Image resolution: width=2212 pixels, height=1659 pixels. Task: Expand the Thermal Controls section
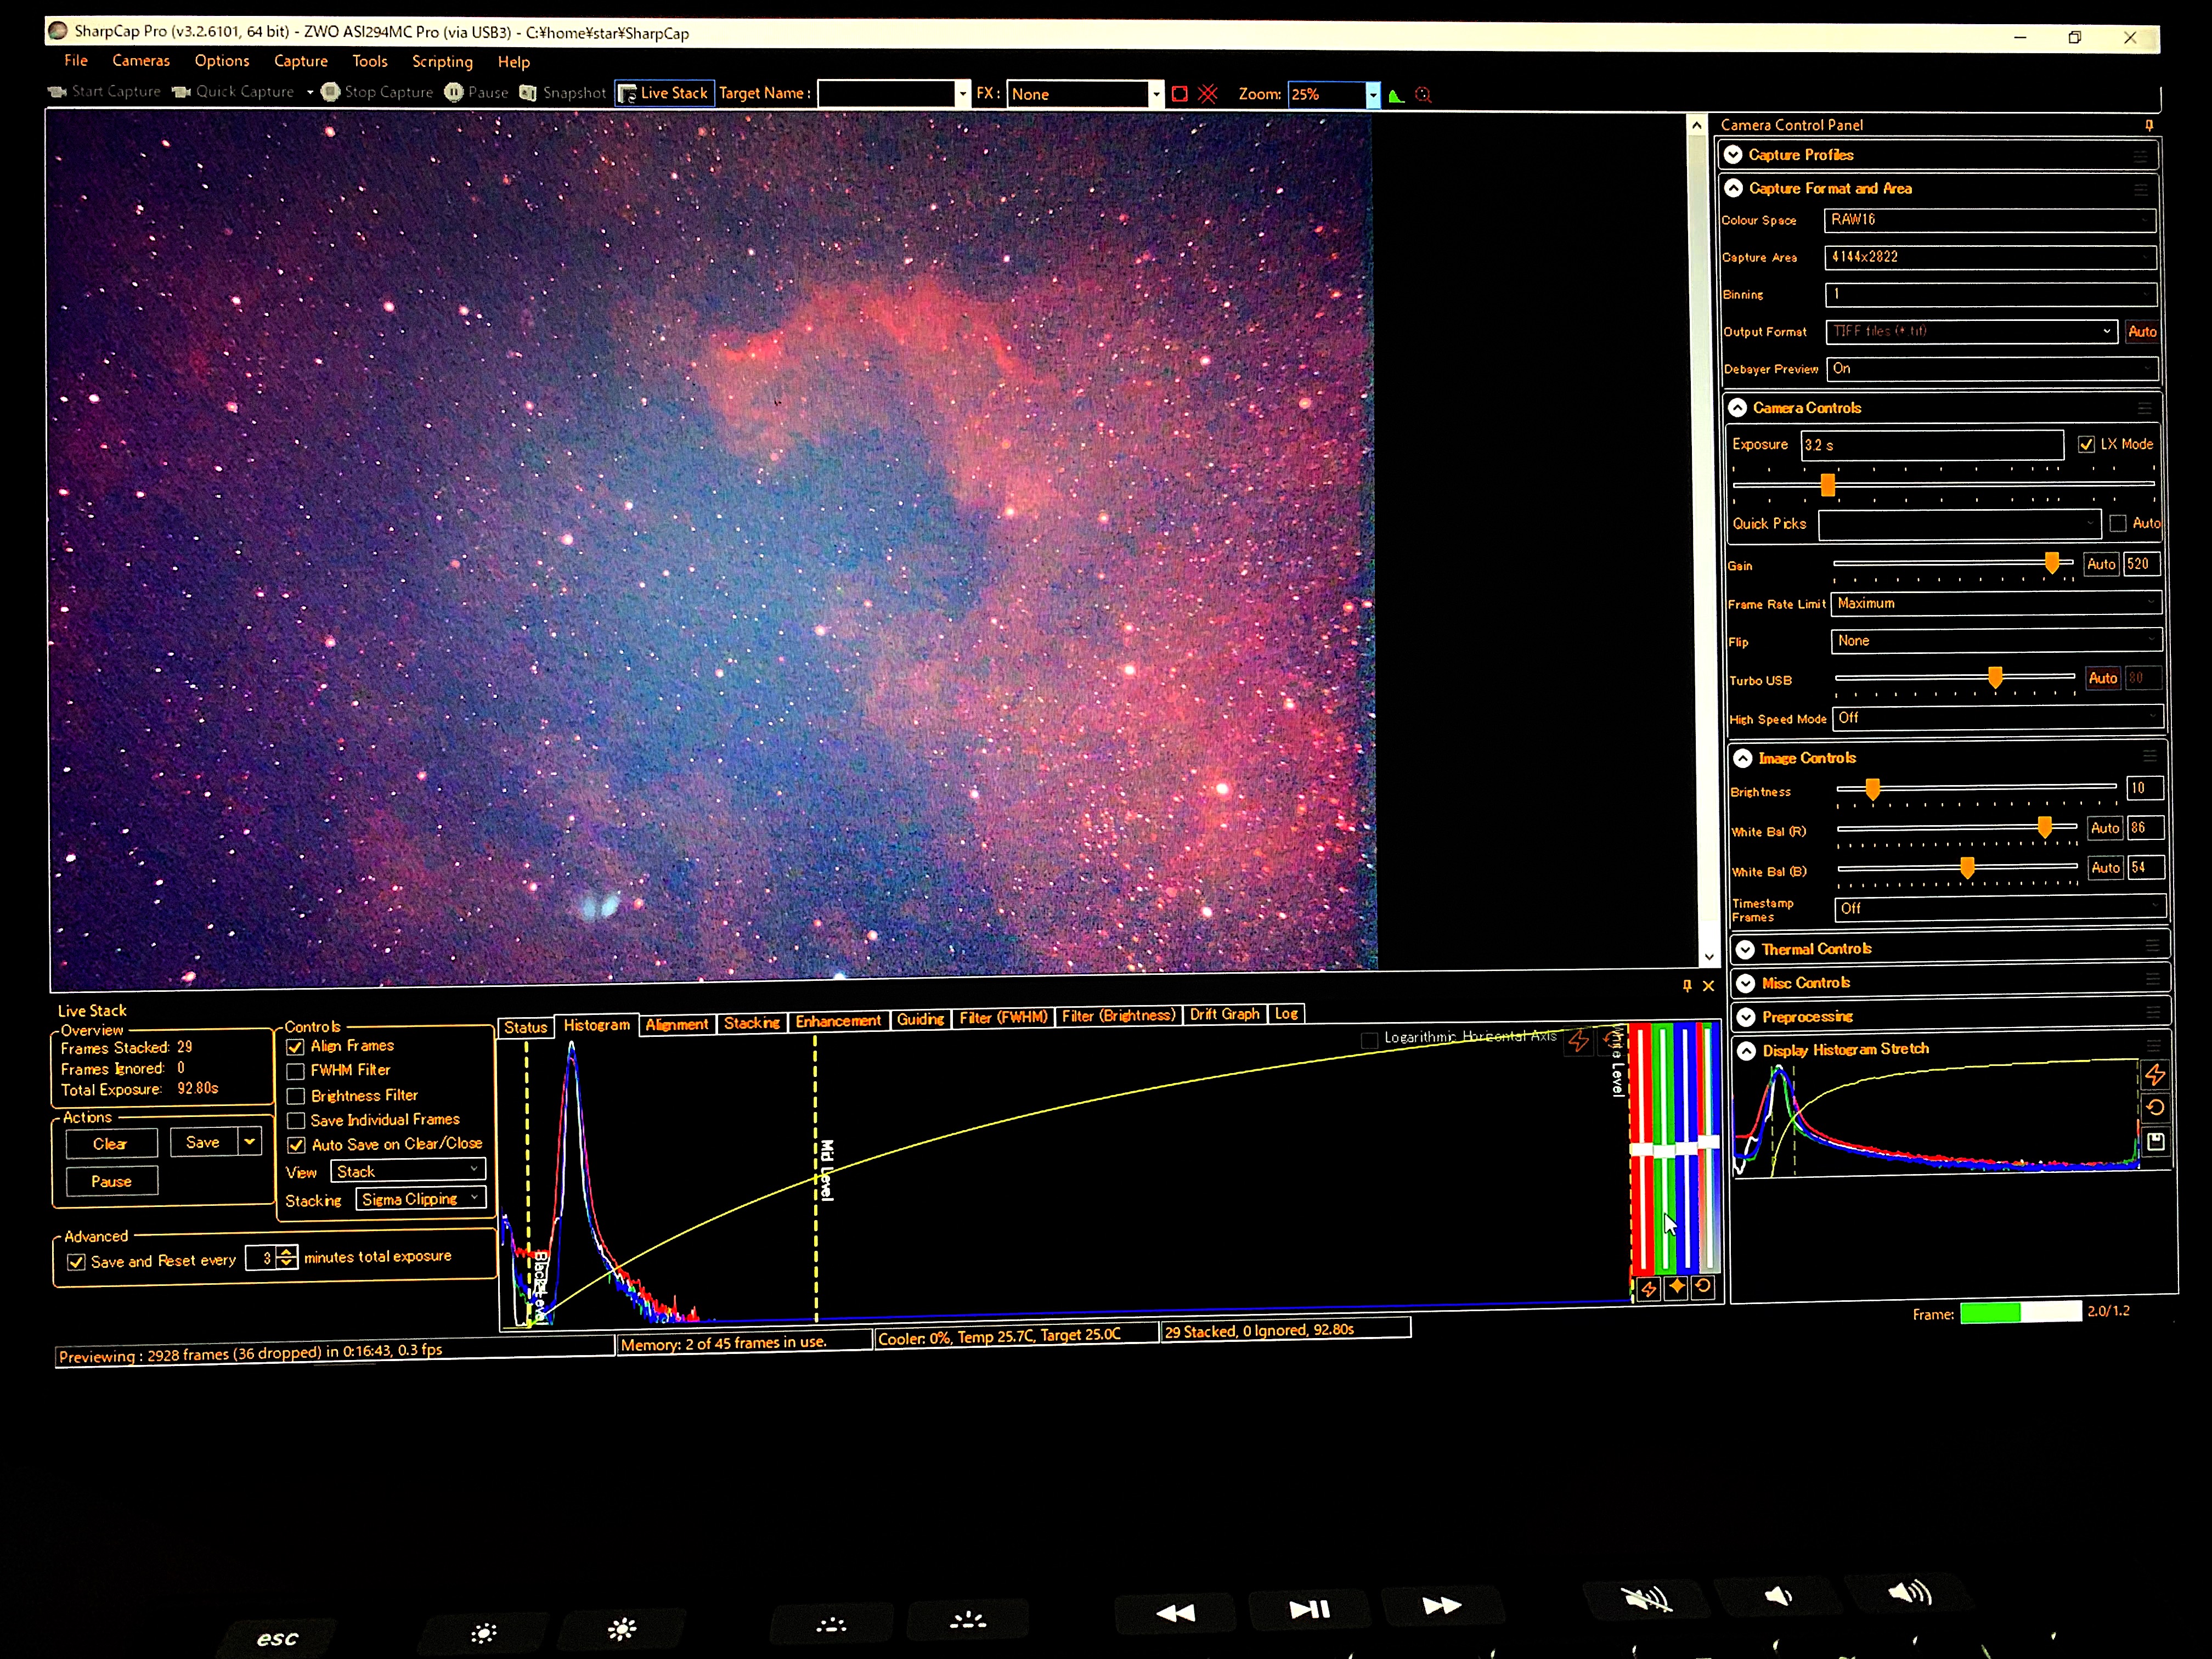[1745, 949]
